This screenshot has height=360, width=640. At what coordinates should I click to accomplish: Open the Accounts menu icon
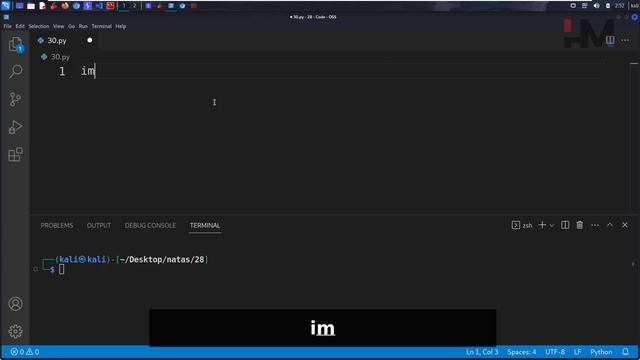coord(16,304)
